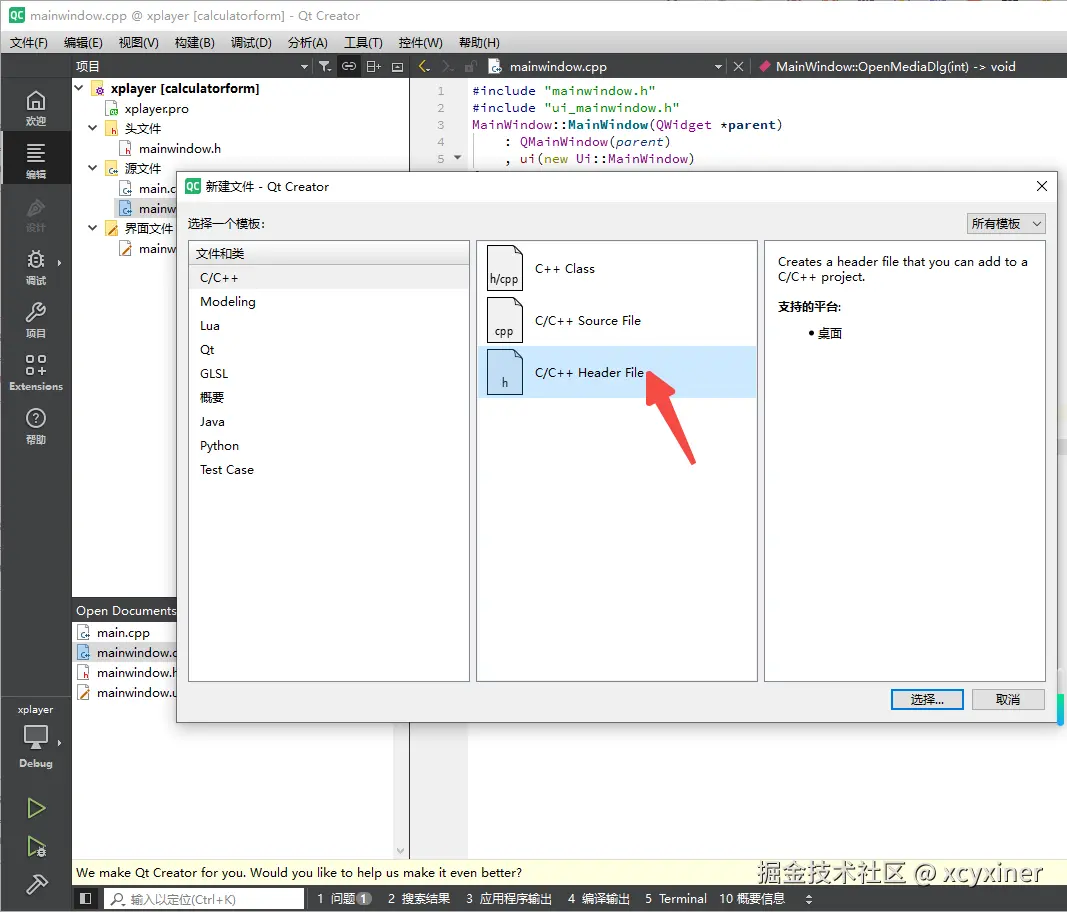This screenshot has width=1067, height=912.
Task: Open Debug mode in sidebar
Action: 35,266
